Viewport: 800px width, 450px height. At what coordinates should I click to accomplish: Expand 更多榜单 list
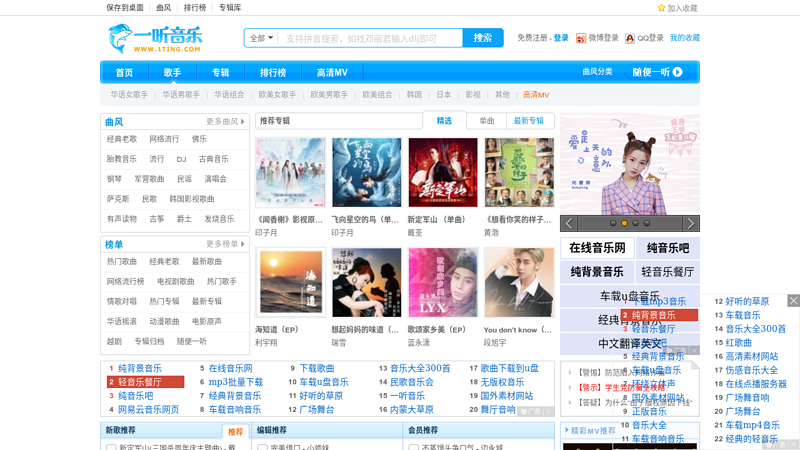coord(225,244)
